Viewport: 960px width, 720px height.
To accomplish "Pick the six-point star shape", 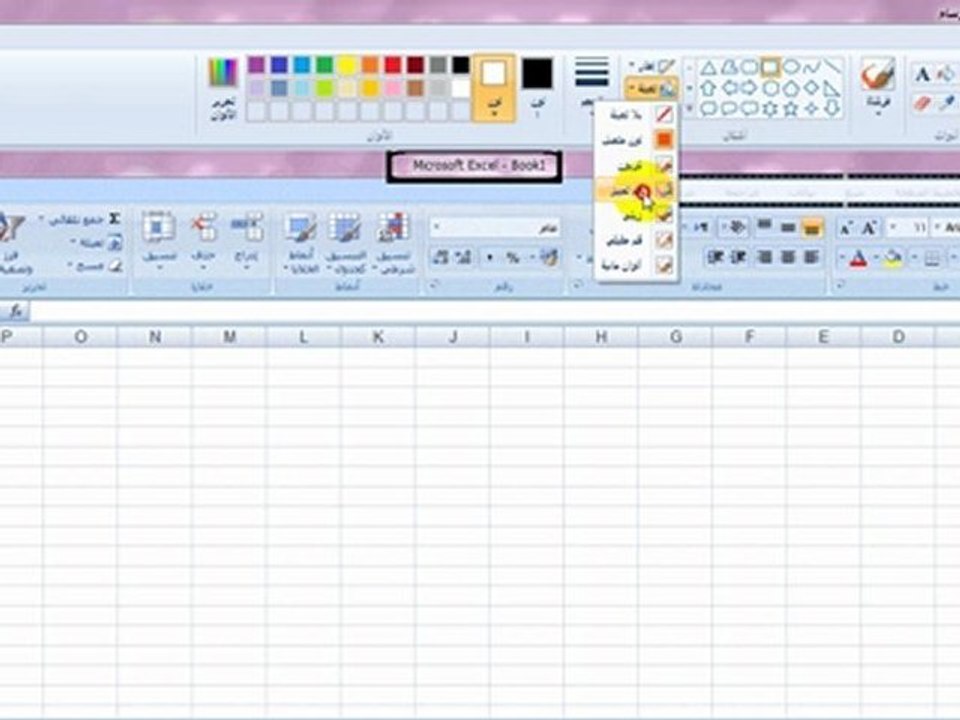I will 770,109.
